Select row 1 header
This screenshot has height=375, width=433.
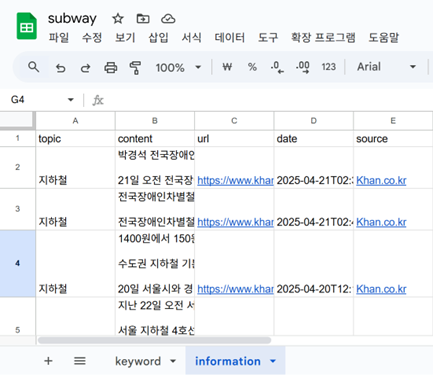pyautogui.click(x=17, y=138)
